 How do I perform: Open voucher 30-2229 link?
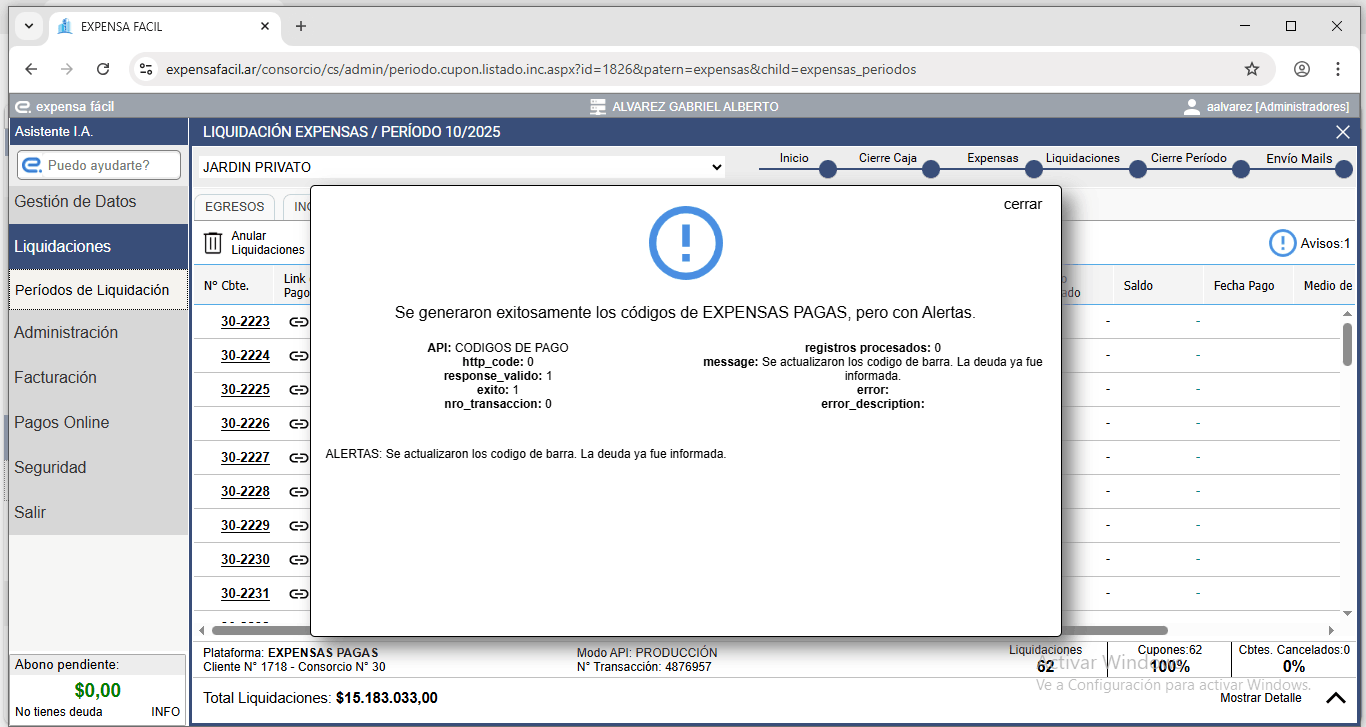[x=245, y=525]
